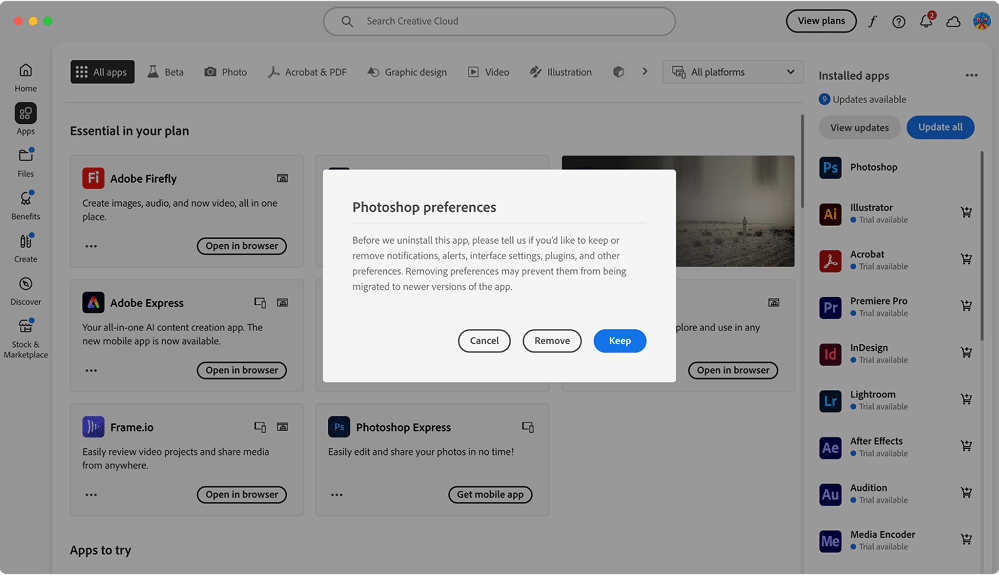Click the Update all button
This screenshot has height=575, width=999.
pyautogui.click(x=940, y=127)
